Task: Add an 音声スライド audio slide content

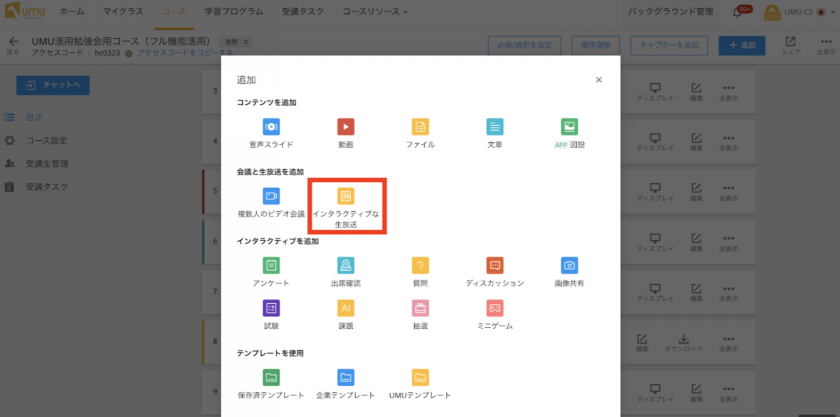Action: [x=271, y=126]
